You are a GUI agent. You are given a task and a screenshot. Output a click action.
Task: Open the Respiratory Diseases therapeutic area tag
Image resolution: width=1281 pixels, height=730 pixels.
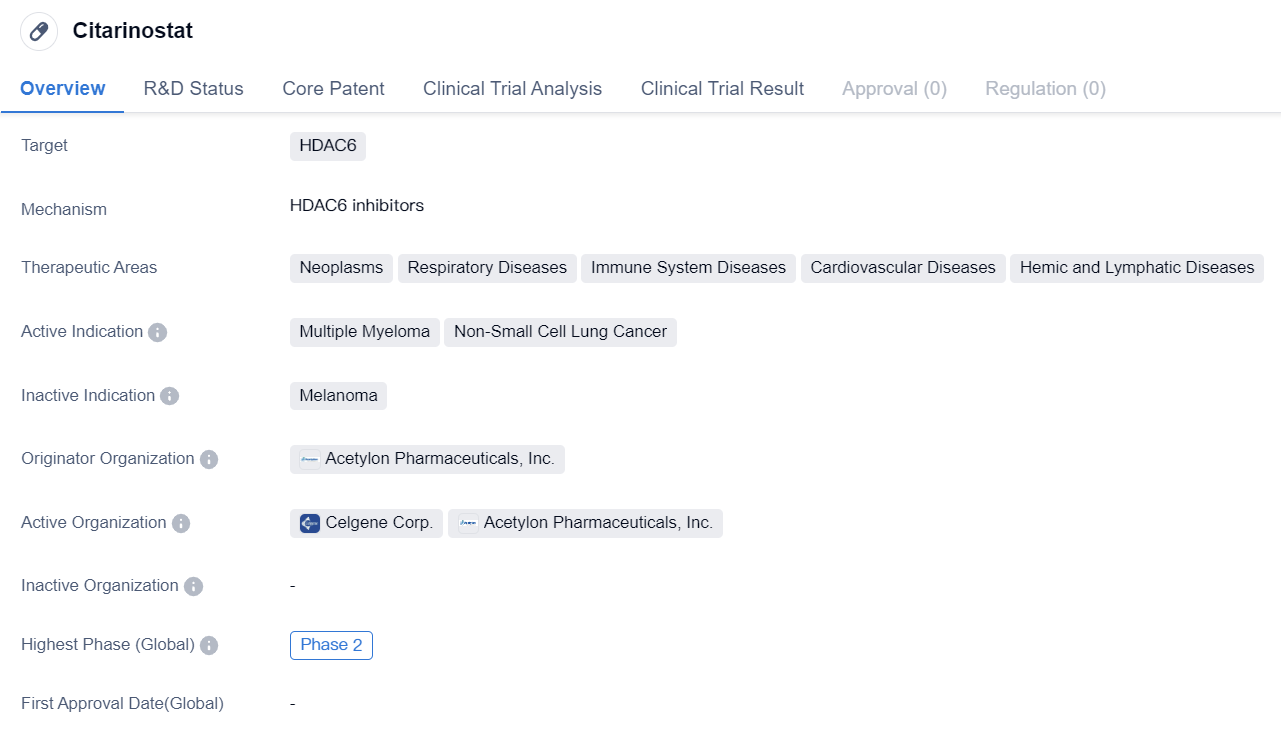pos(487,268)
